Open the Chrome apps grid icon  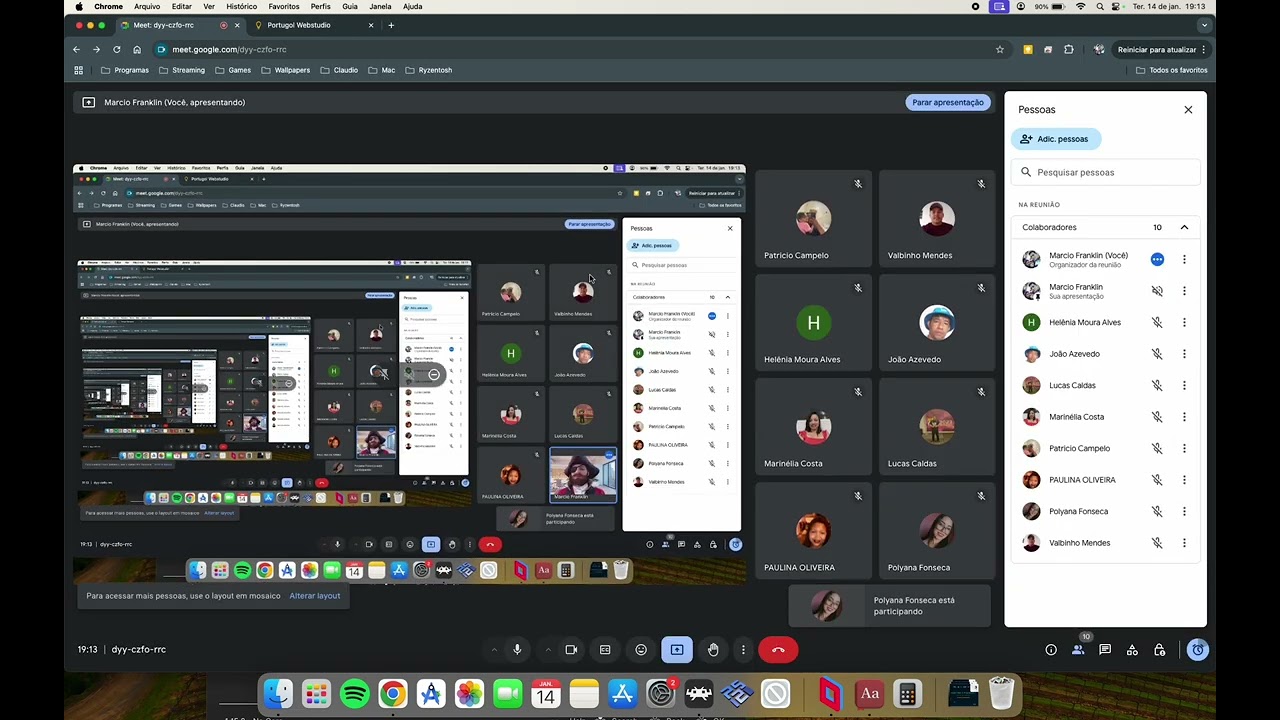pyautogui.click(x=79, y=70)
